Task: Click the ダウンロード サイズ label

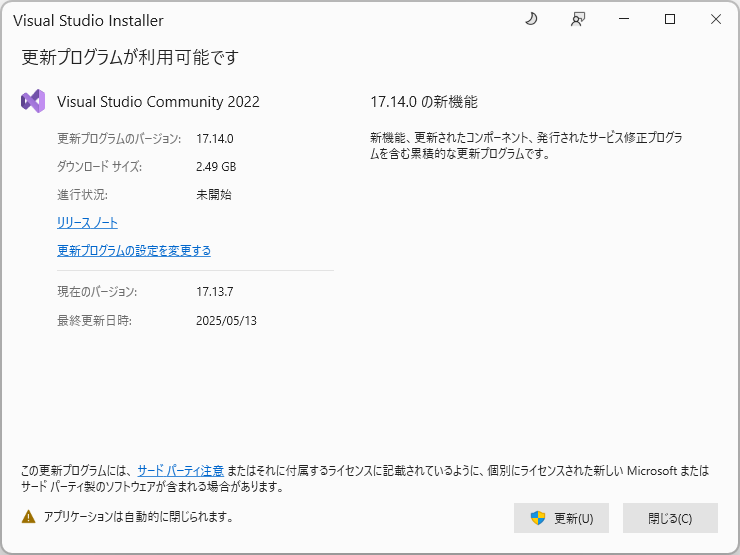Action: pos(100,167)
